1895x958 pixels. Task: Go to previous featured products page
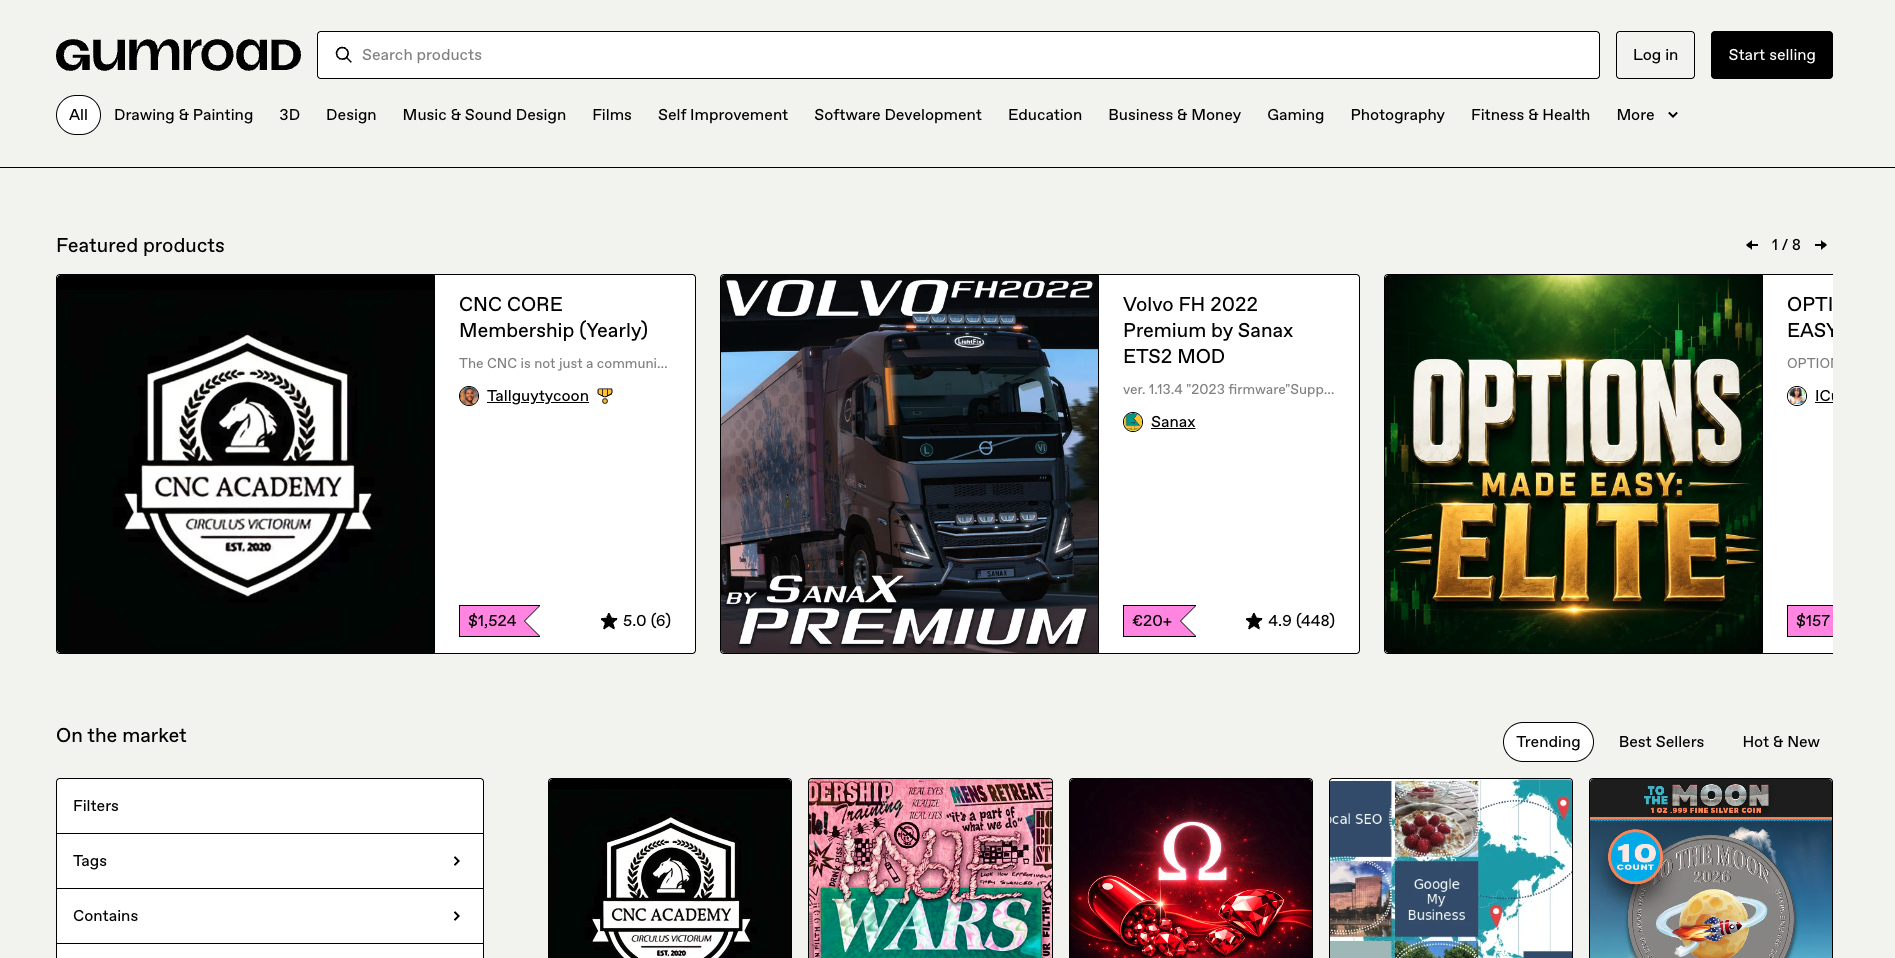[x=1752, y=245]
